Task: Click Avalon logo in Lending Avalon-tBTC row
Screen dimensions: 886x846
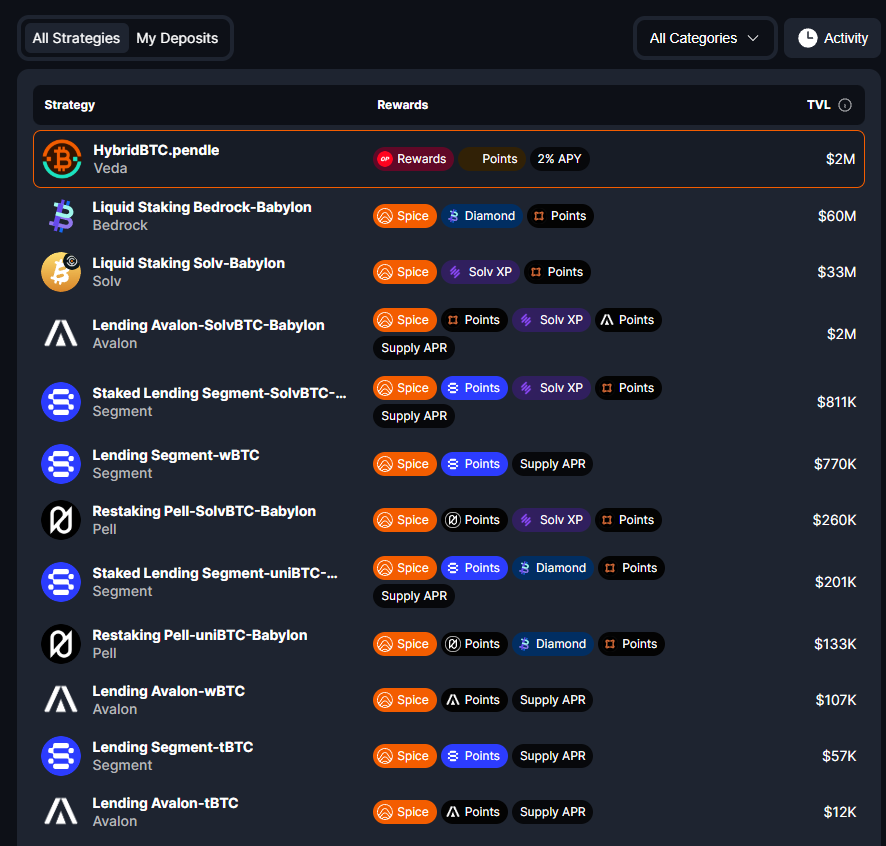Action: pyautogui.click(x=61, y=812)
